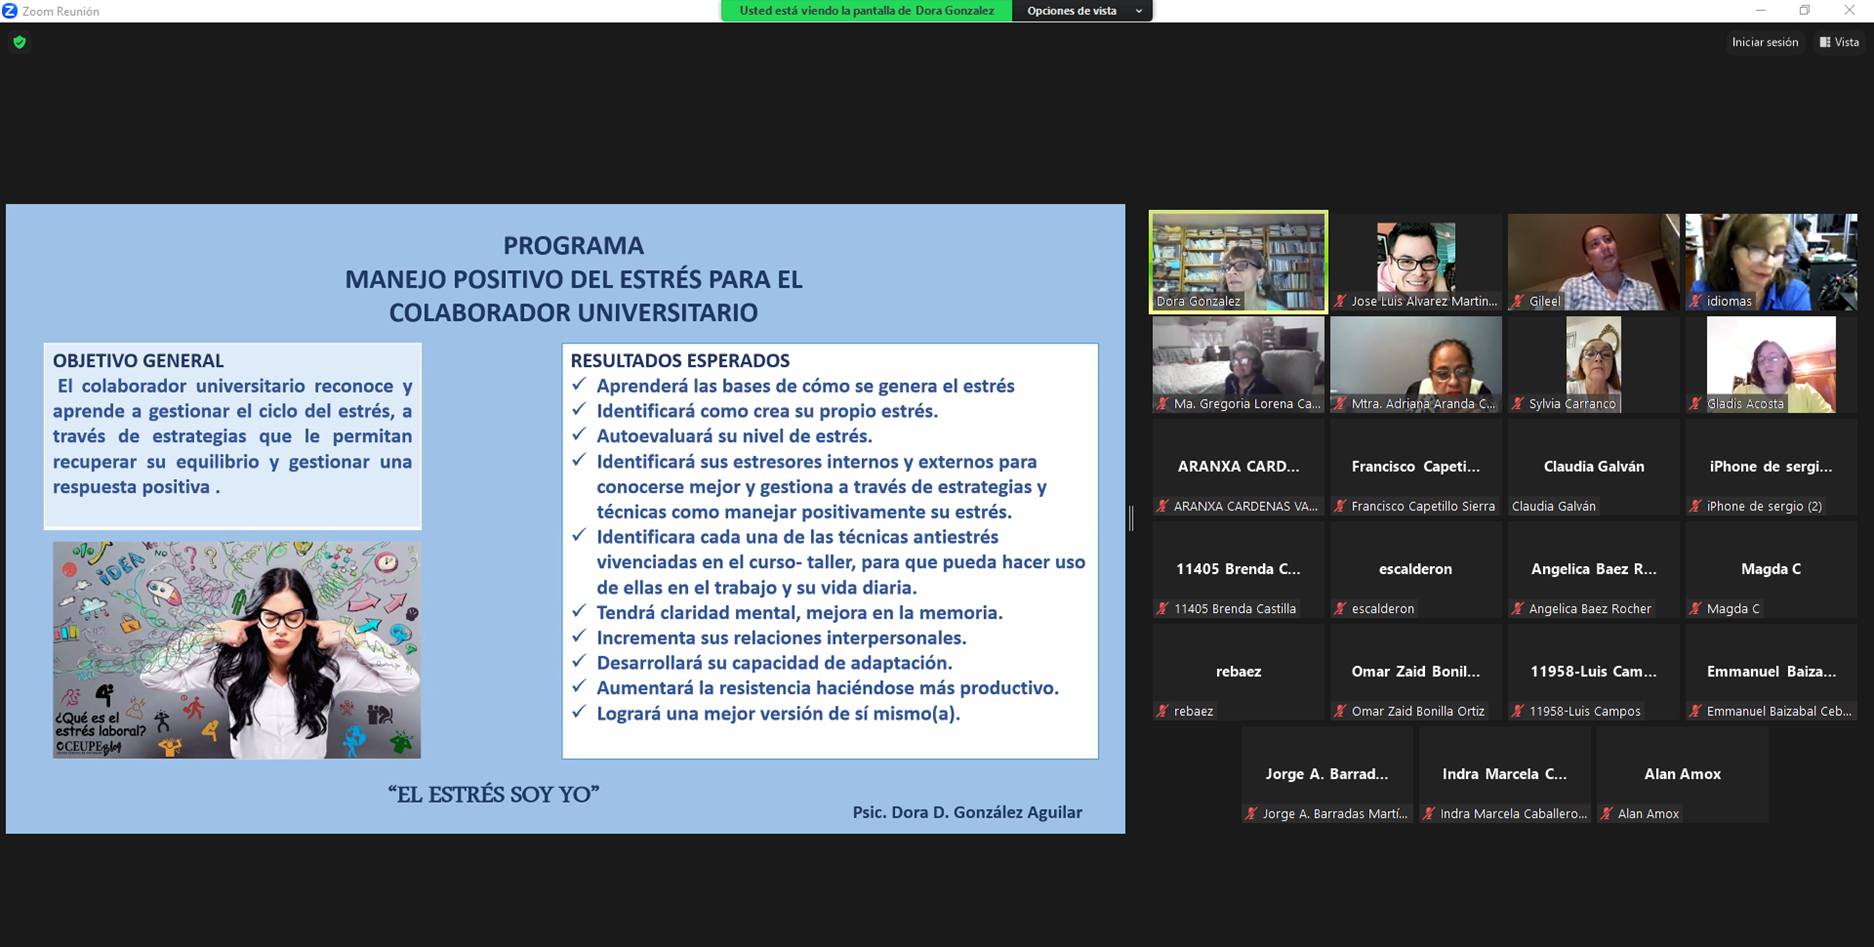Click muted mic icon next to rebaez
This screenshot has height=947, width=1874.
pyautogui.click(x=1162, y=711)
